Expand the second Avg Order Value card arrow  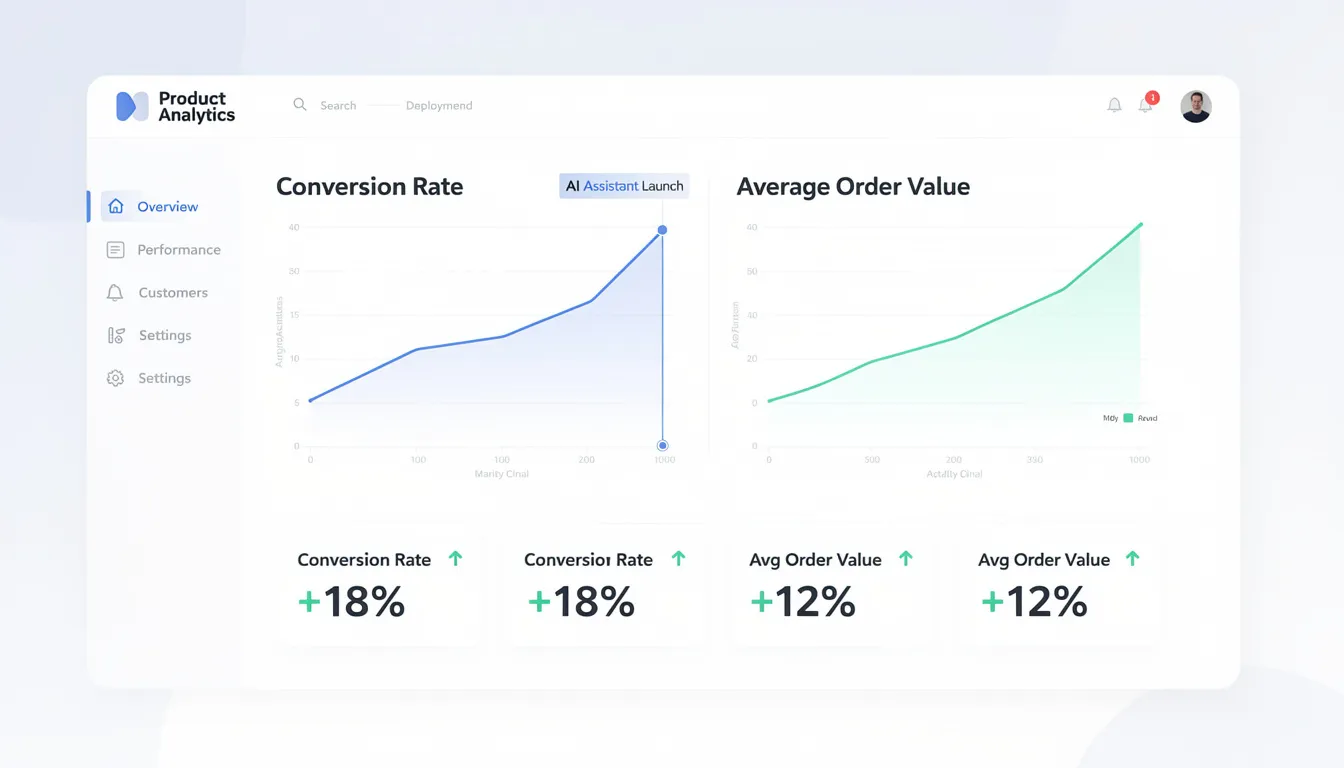click(1131, 559)
